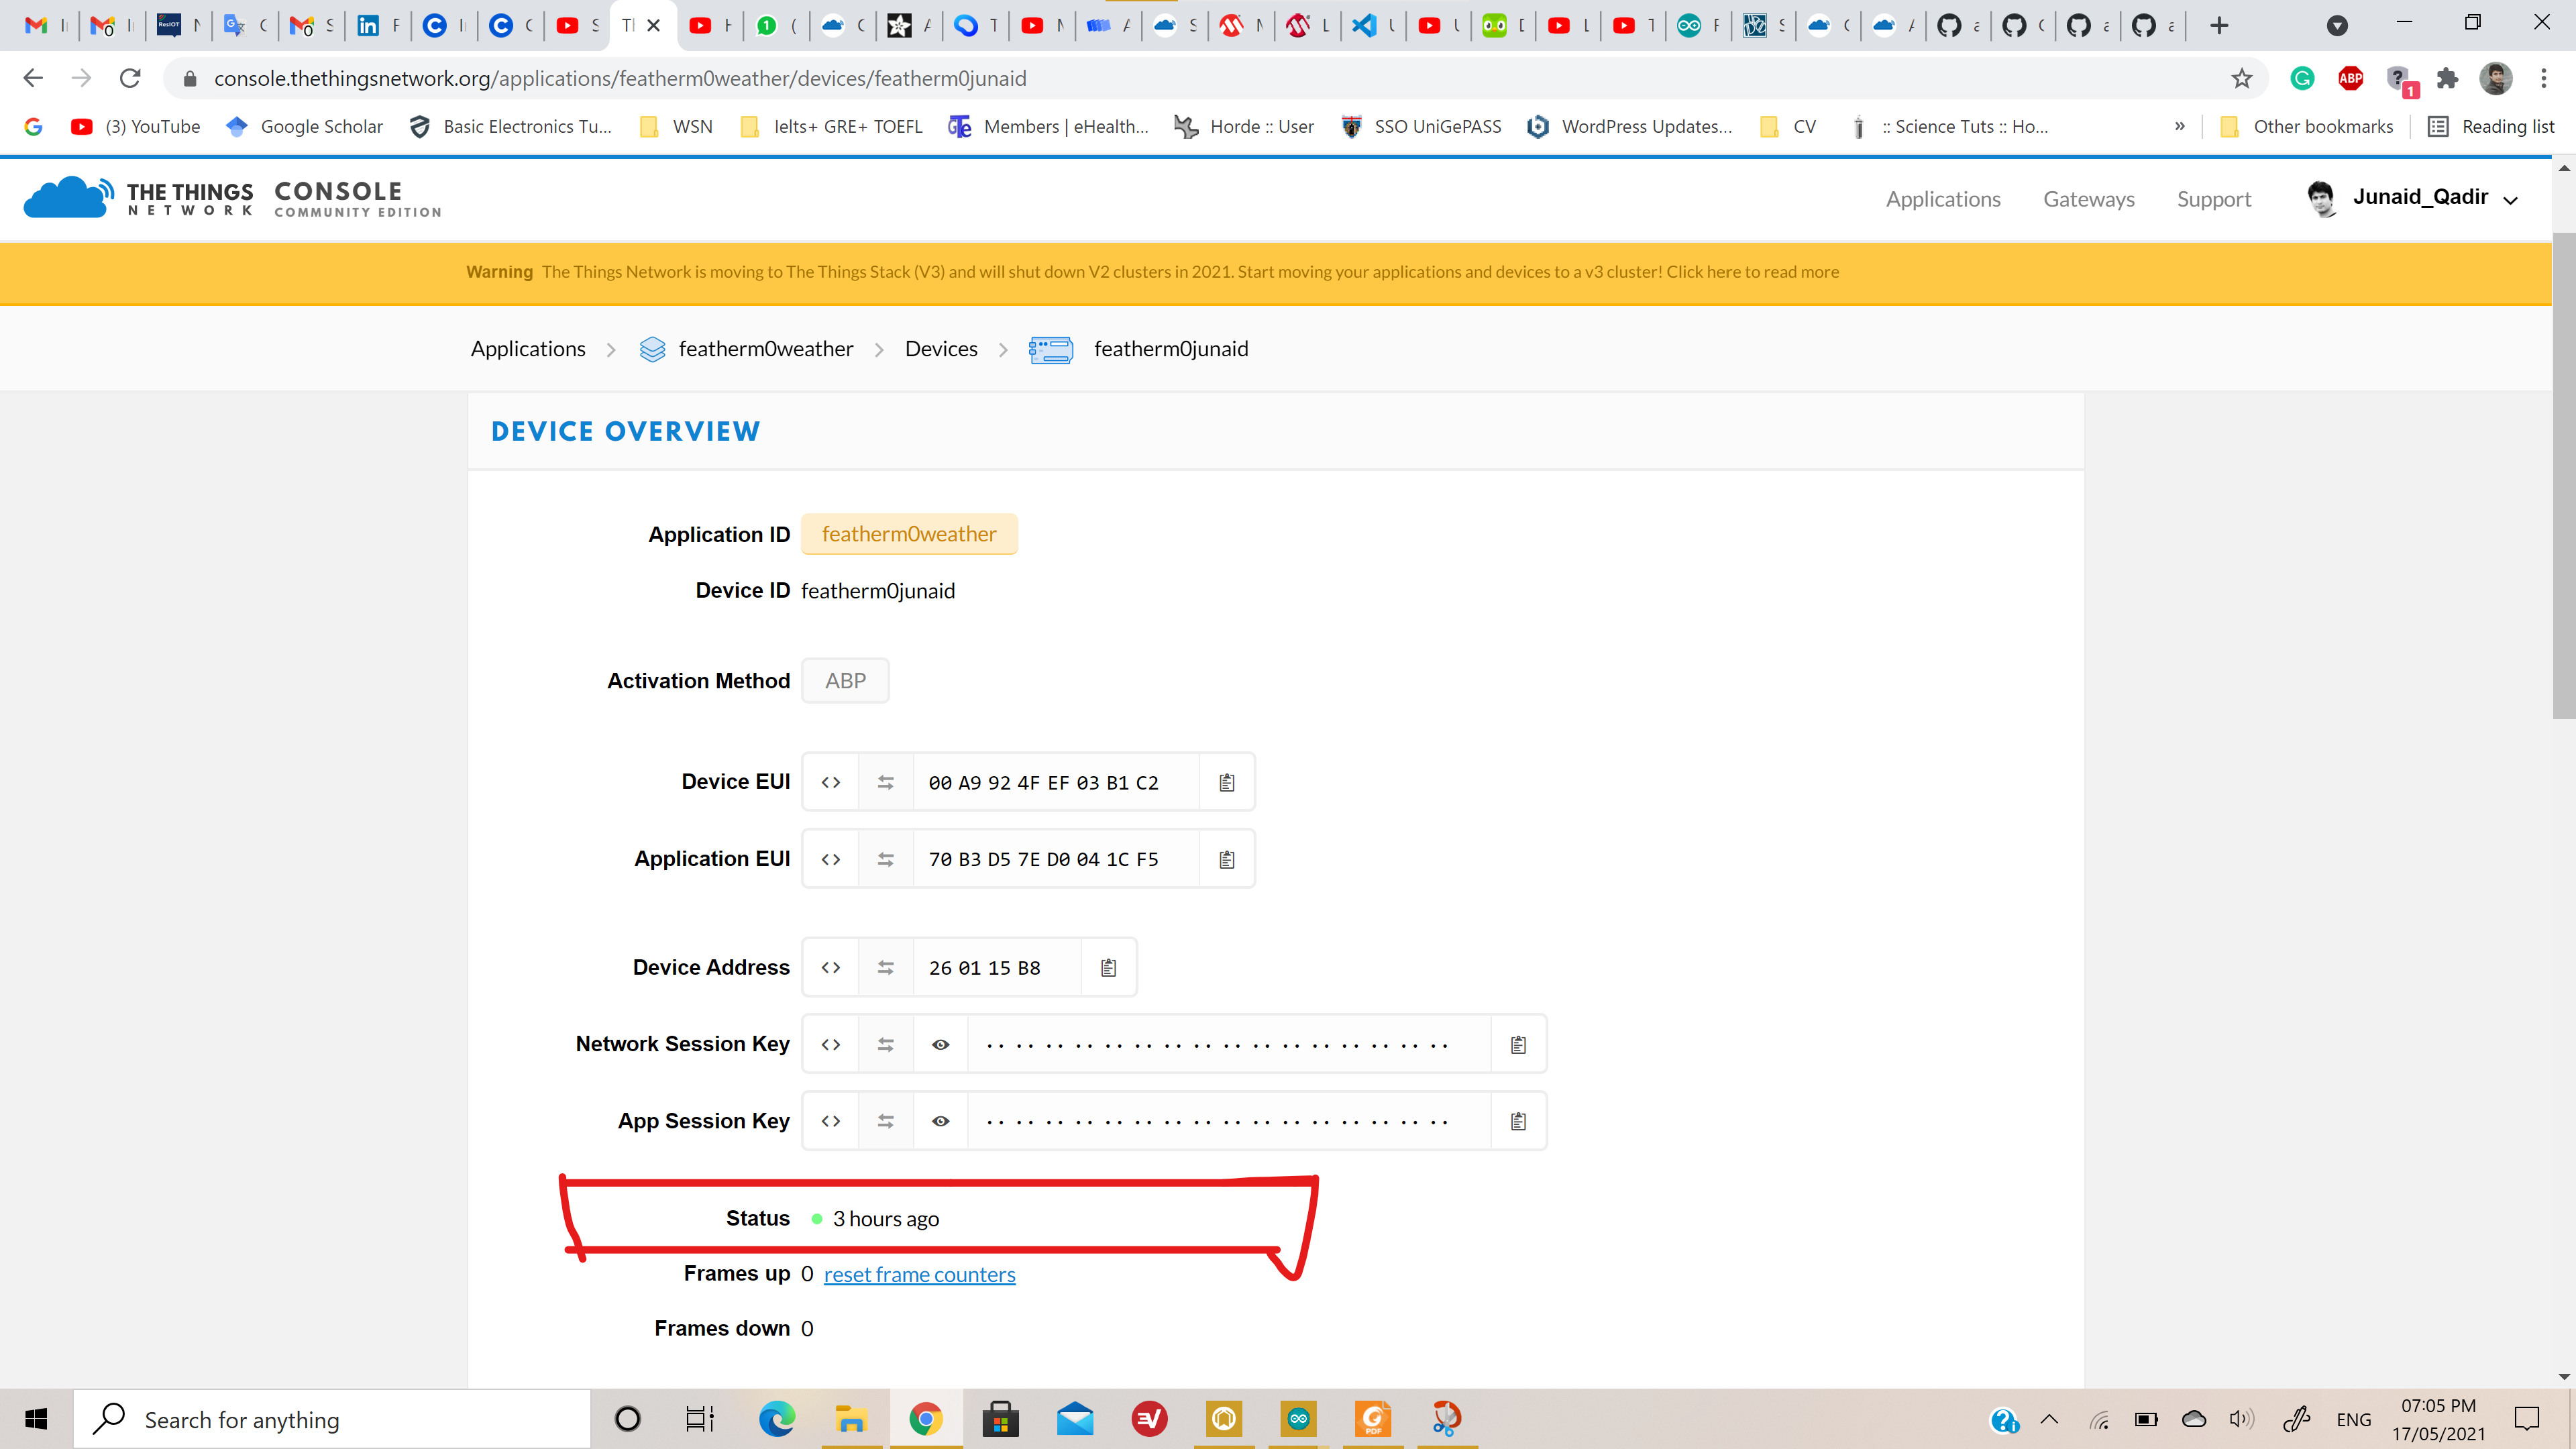Bookmark this page with star icon
This screenshot has width=2576, height=1449.
tap(2241, 78)
